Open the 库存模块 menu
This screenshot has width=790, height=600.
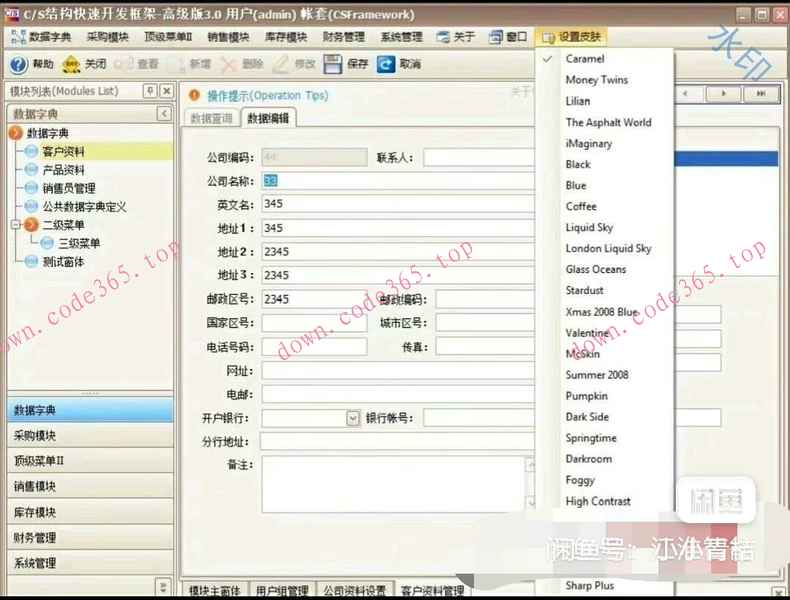pyautogui.click(x=286, y=37)
